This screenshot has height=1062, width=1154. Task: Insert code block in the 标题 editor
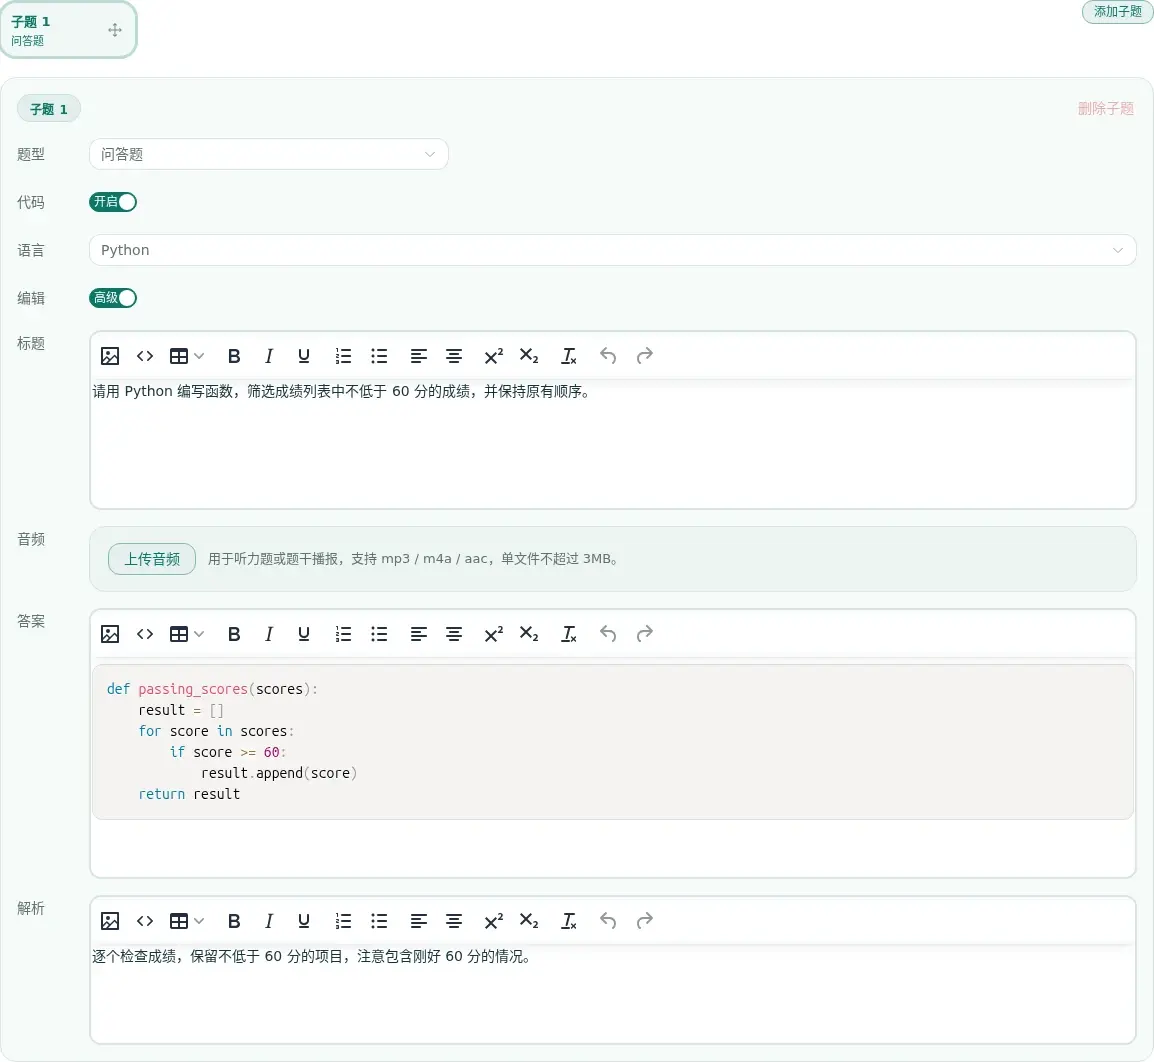point(145,356)
